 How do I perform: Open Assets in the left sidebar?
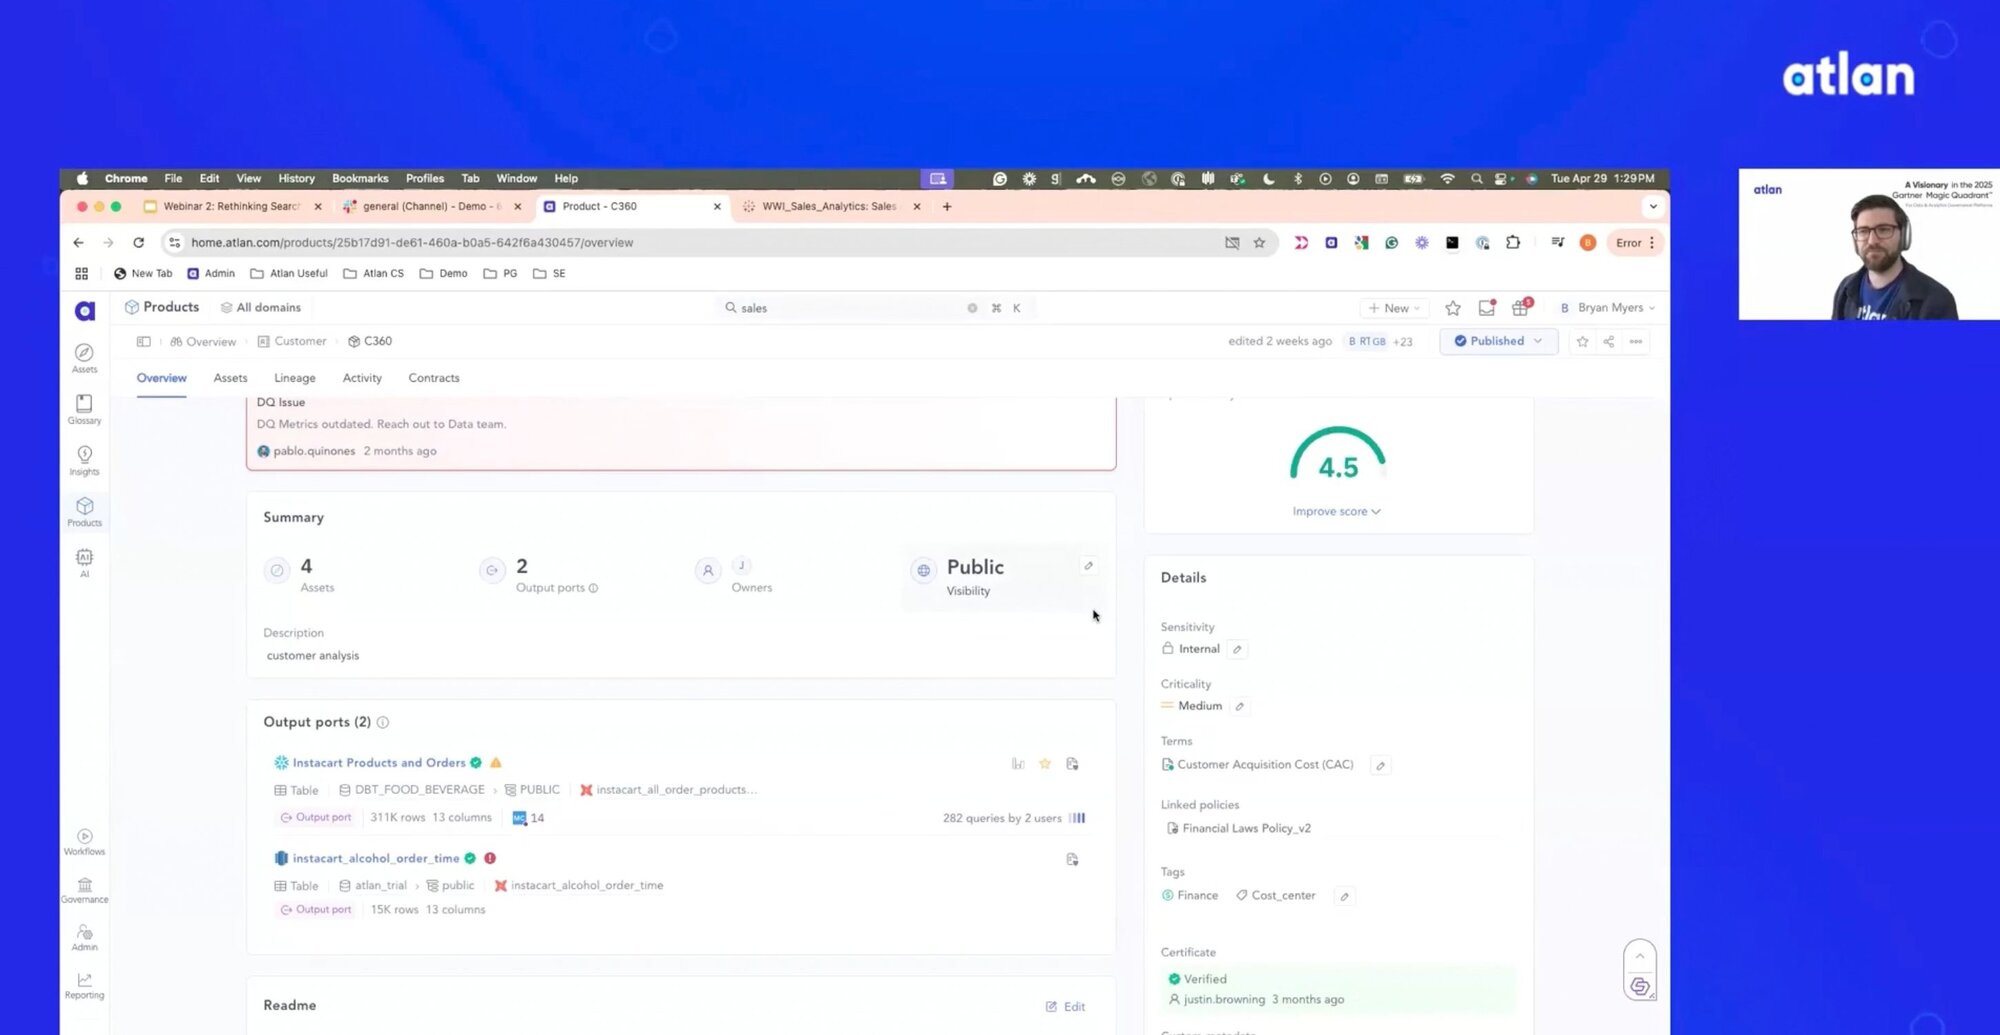85,358
